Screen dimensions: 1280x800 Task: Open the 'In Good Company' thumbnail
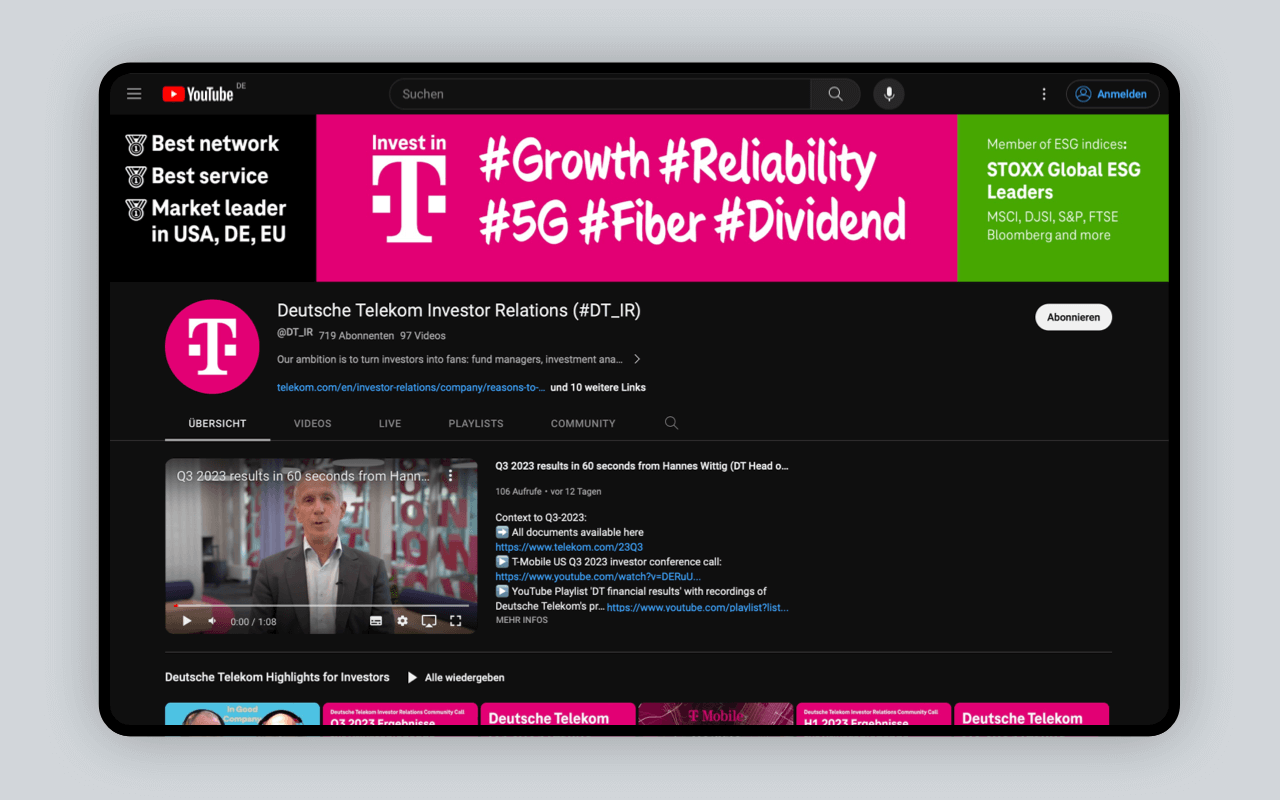point(242,714)
